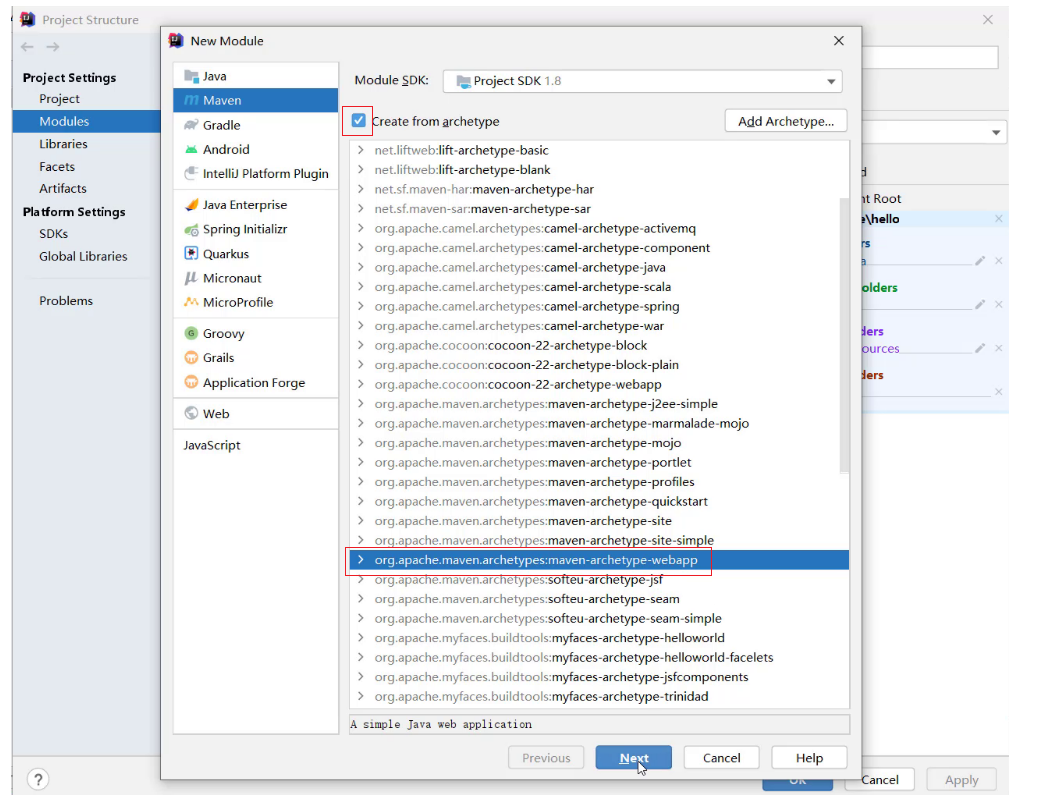Expand lift-archetype-basic entry
This screenshot has width=1044, height=802.
tap(360, 150)
